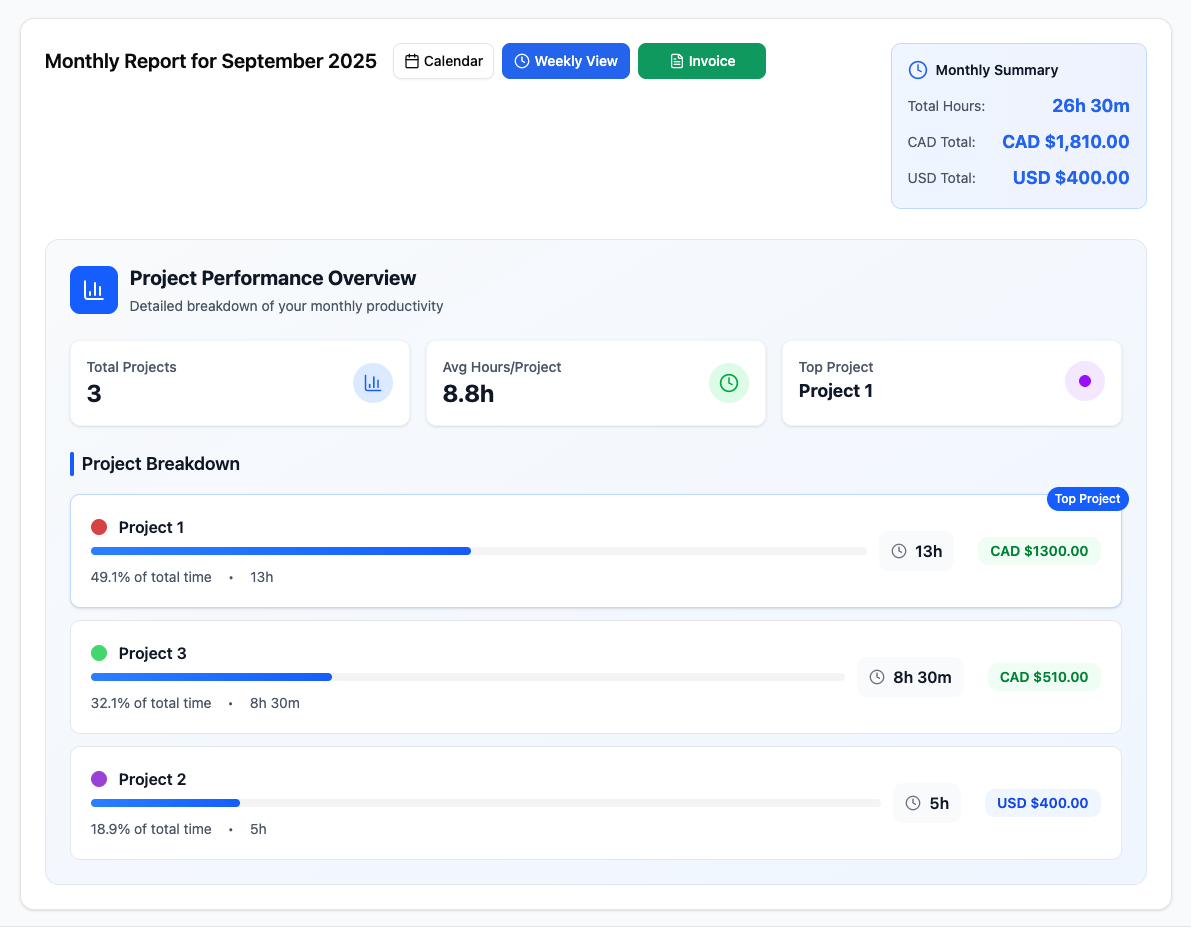The height and width of the screenshot is (931, 1191).
Task: Select the clock icon in Weekly View
Action: (x=520, y=61)
